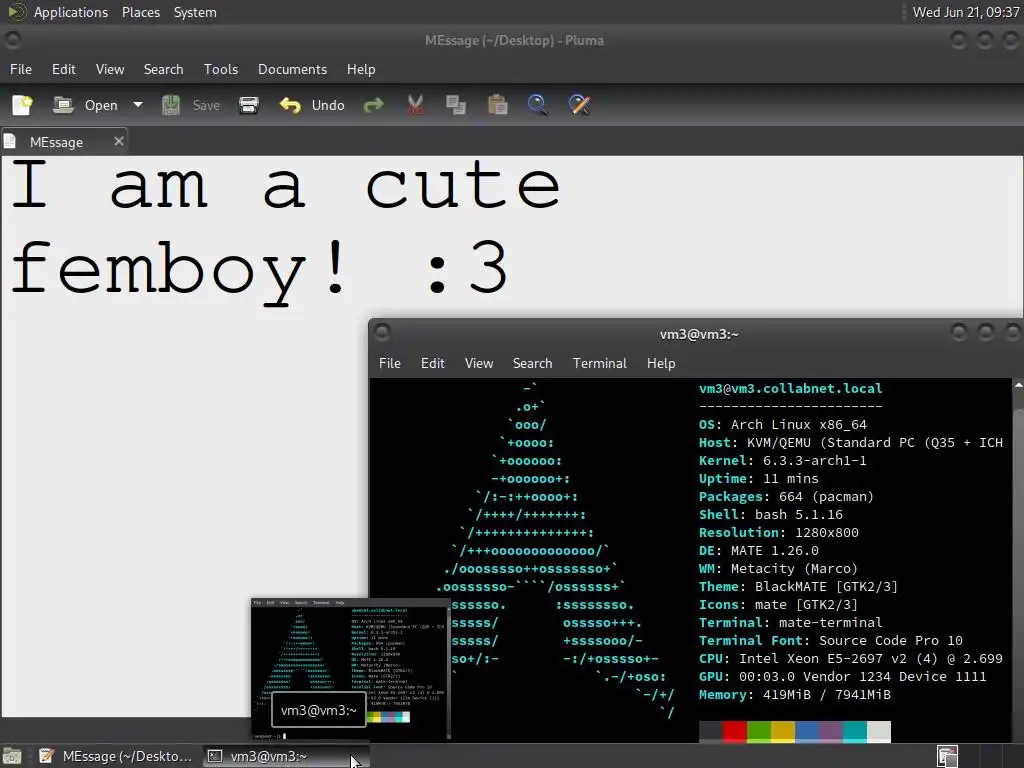The image size is (1024, 768).
Task: Open the Places panel menu
Action: coord(141,12)
